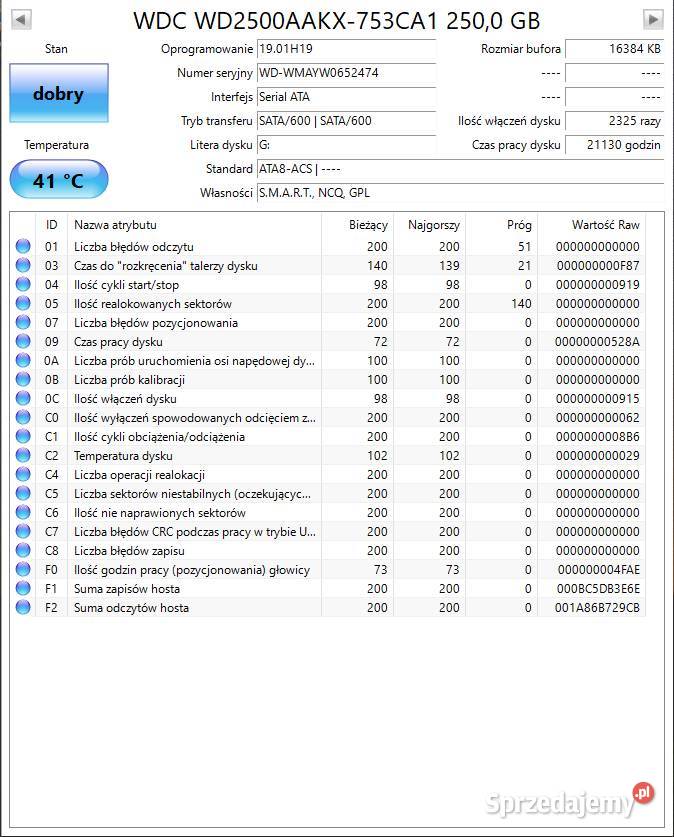Viewport: 674px width, 837px height.
Task: Click the 'Najgorszy' column header
Action: coord(430,225)
